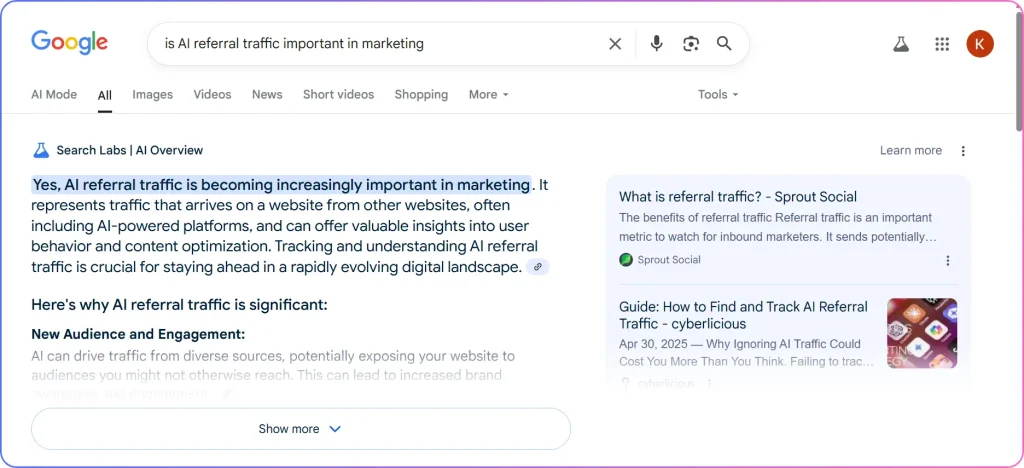The image size is (1024, 468).
Task: Click the Sprout Social source name
Action: (669, 260)
